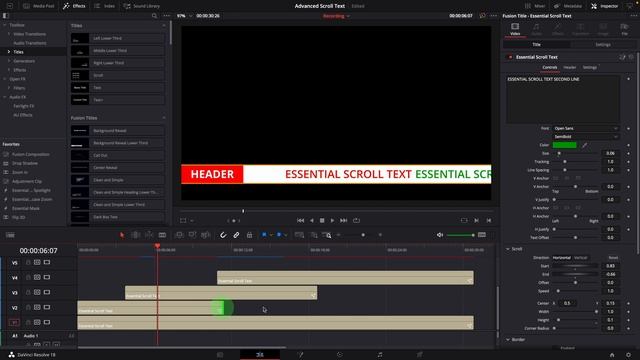Select the Blade Edit Mode tool
640x360 pixels.
pos(162,235)
